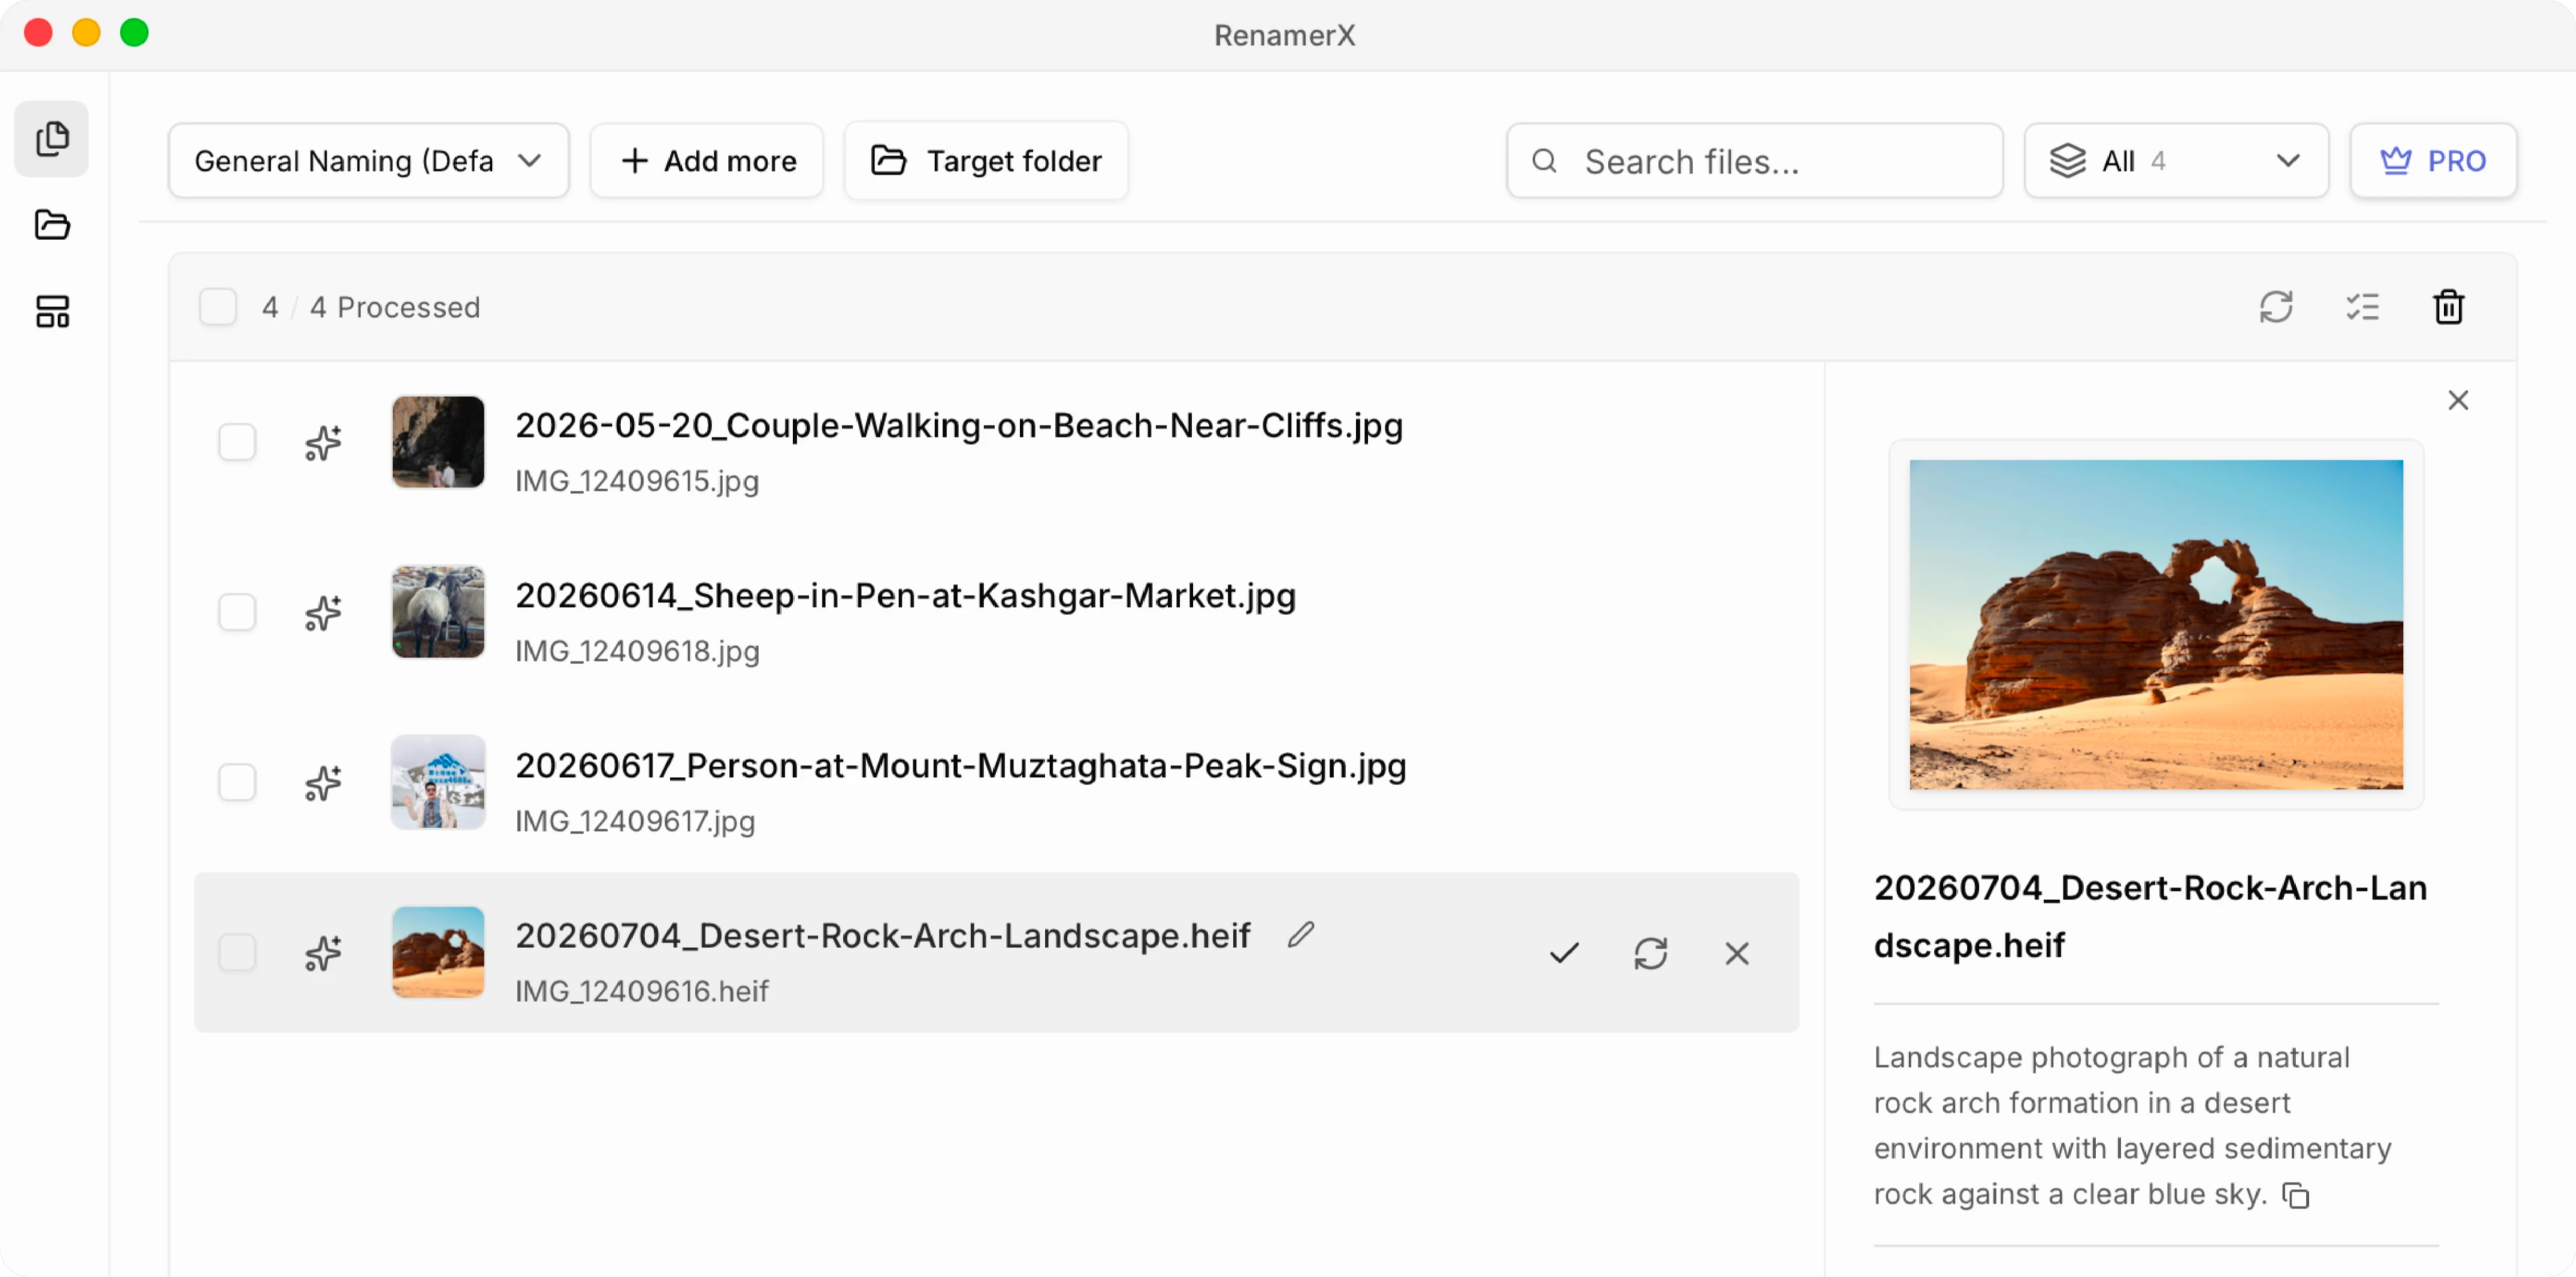Click AI sparkle icon for Desert-Rock-Arch file
Viewport: 2576px width, 1277px height.
[x=323, y=953]
